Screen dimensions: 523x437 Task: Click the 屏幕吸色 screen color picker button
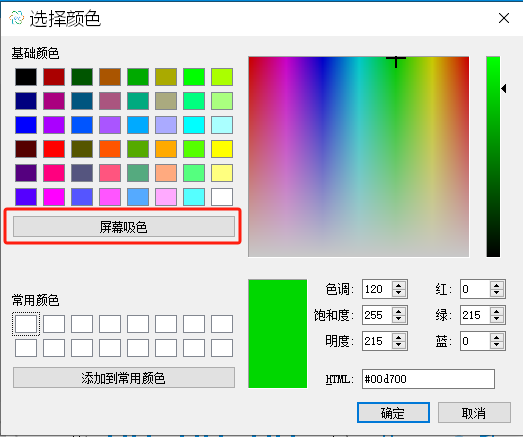coord(124,227)
